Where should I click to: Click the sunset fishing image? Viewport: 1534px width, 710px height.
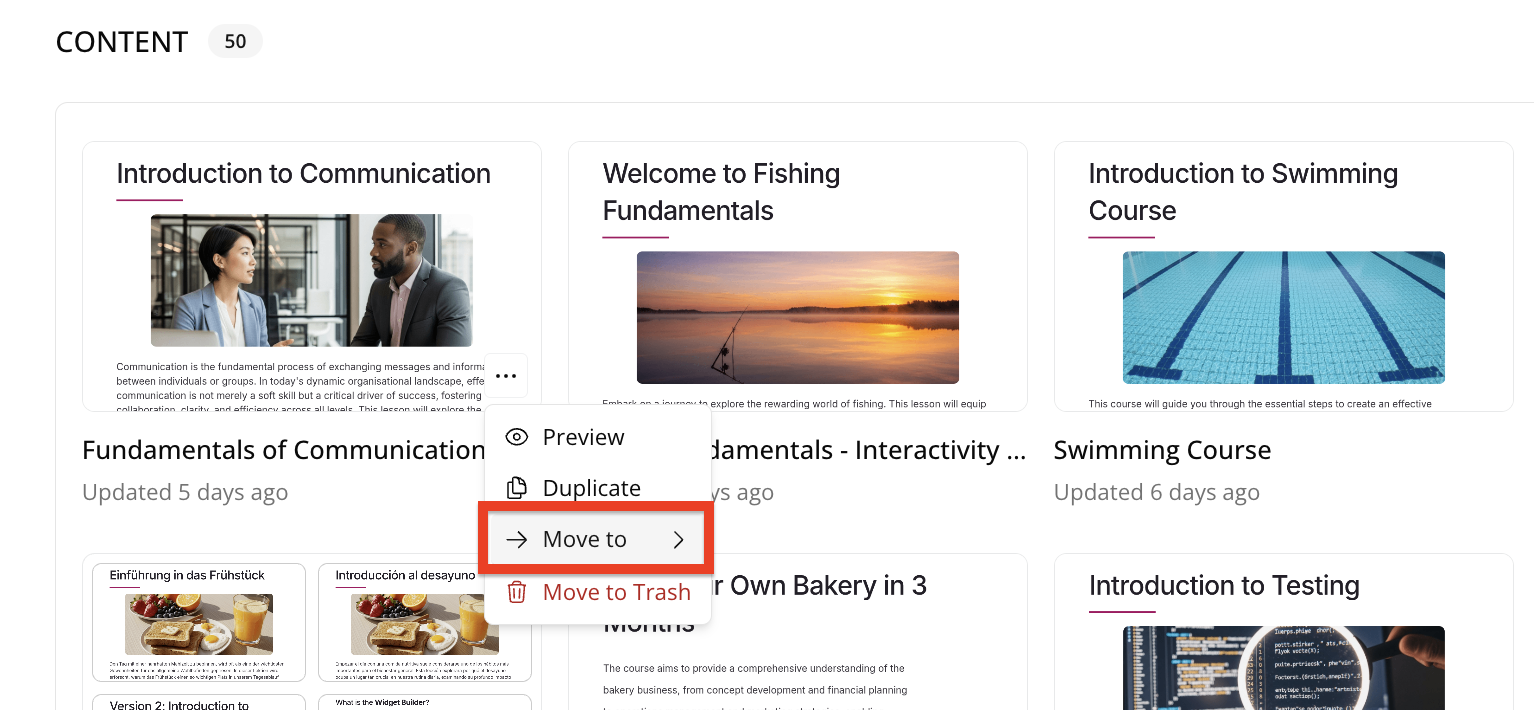797,317
